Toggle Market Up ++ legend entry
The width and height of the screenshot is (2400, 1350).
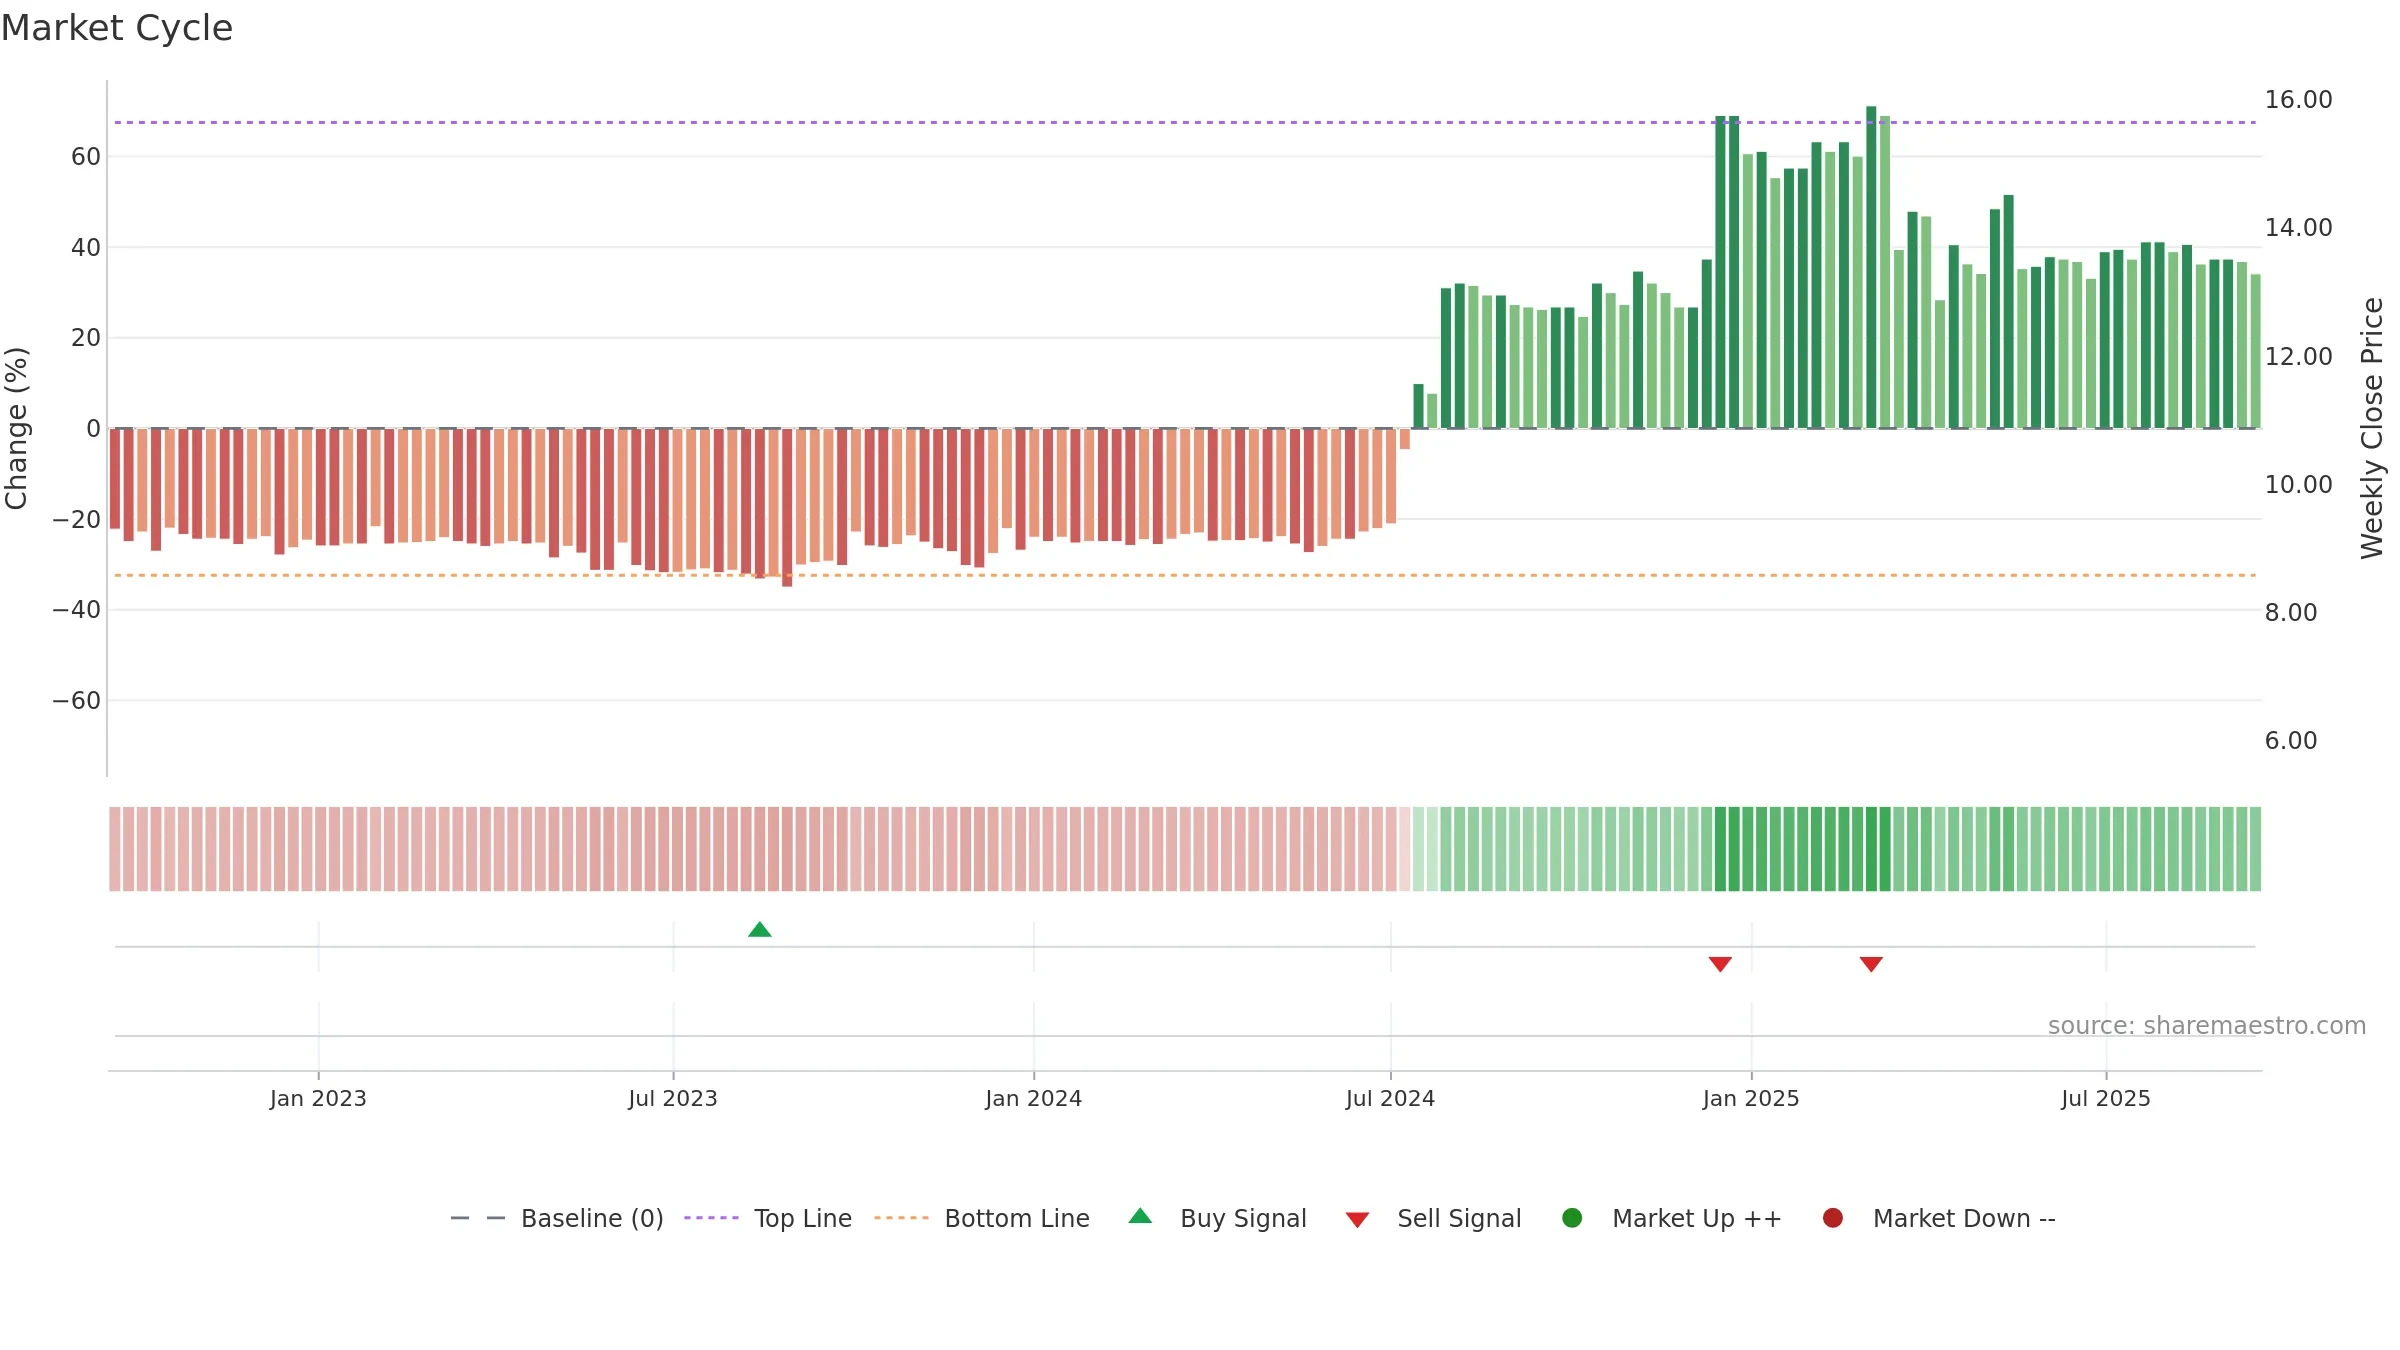coord(1672,1218)
